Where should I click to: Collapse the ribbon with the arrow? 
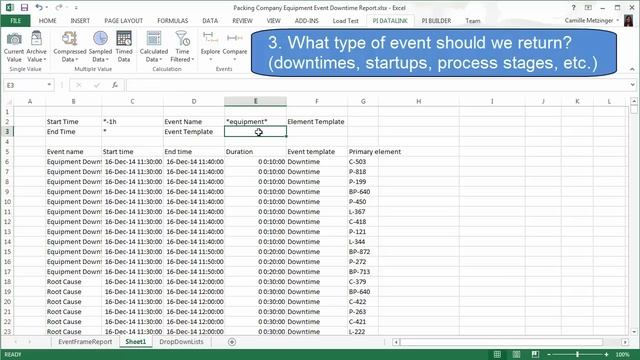point(632,69)
